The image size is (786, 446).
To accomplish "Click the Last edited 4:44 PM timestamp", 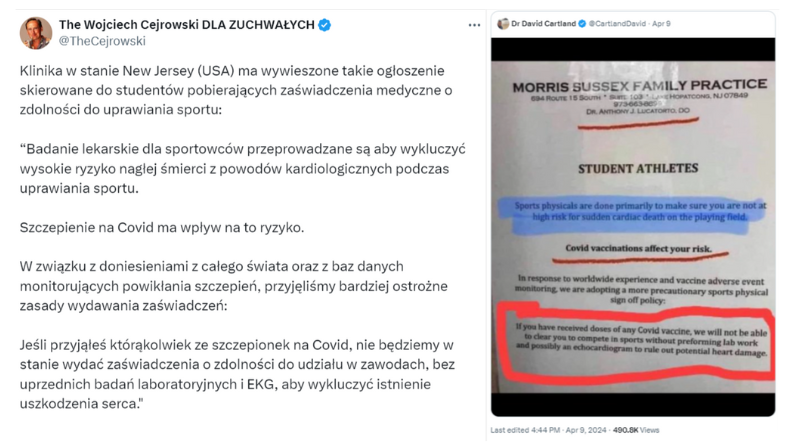I will coord(525,430).
